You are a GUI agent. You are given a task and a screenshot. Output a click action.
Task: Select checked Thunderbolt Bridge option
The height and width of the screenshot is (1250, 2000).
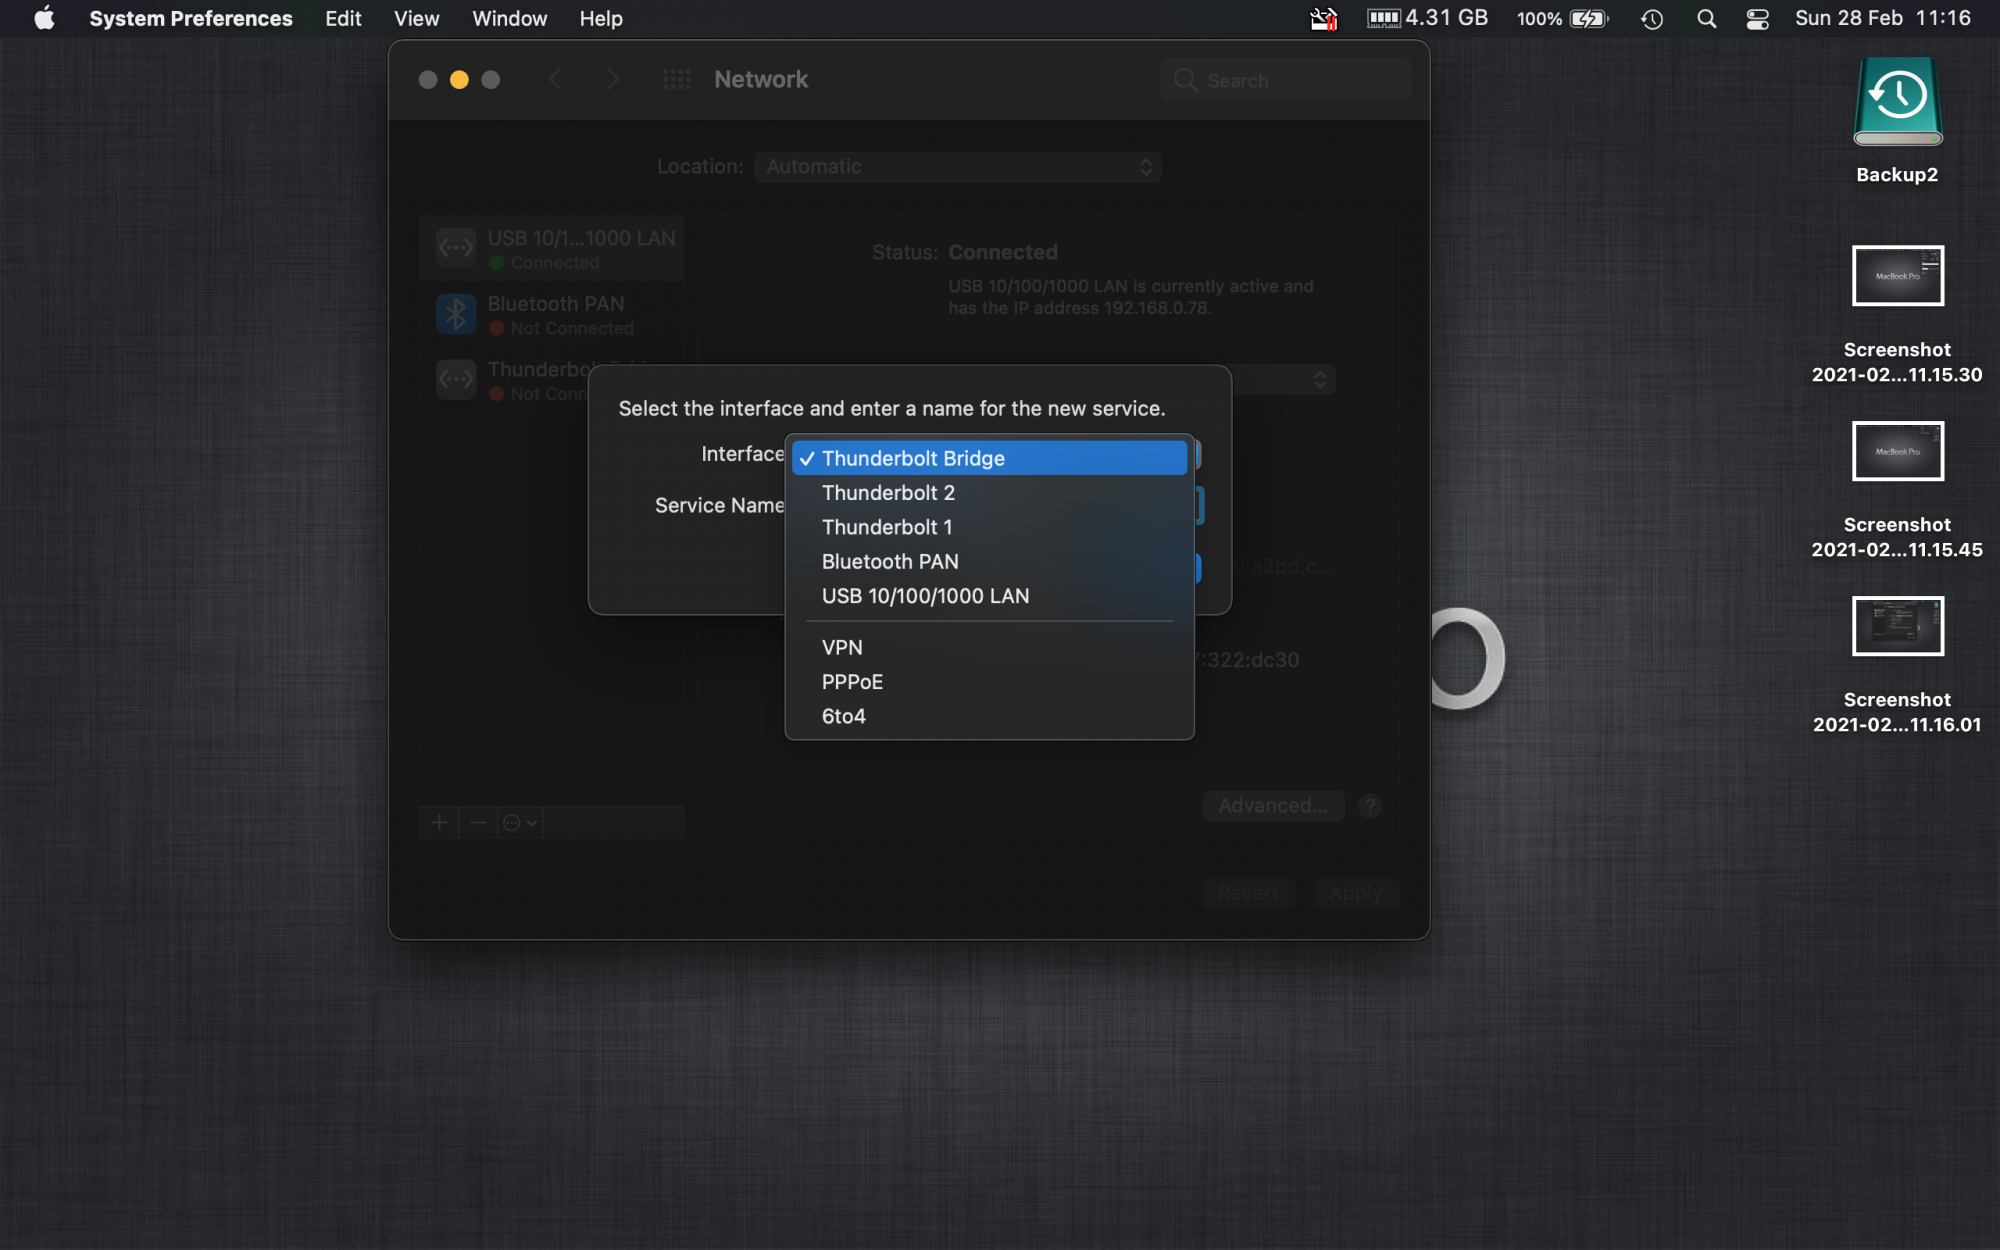point(912,458)
